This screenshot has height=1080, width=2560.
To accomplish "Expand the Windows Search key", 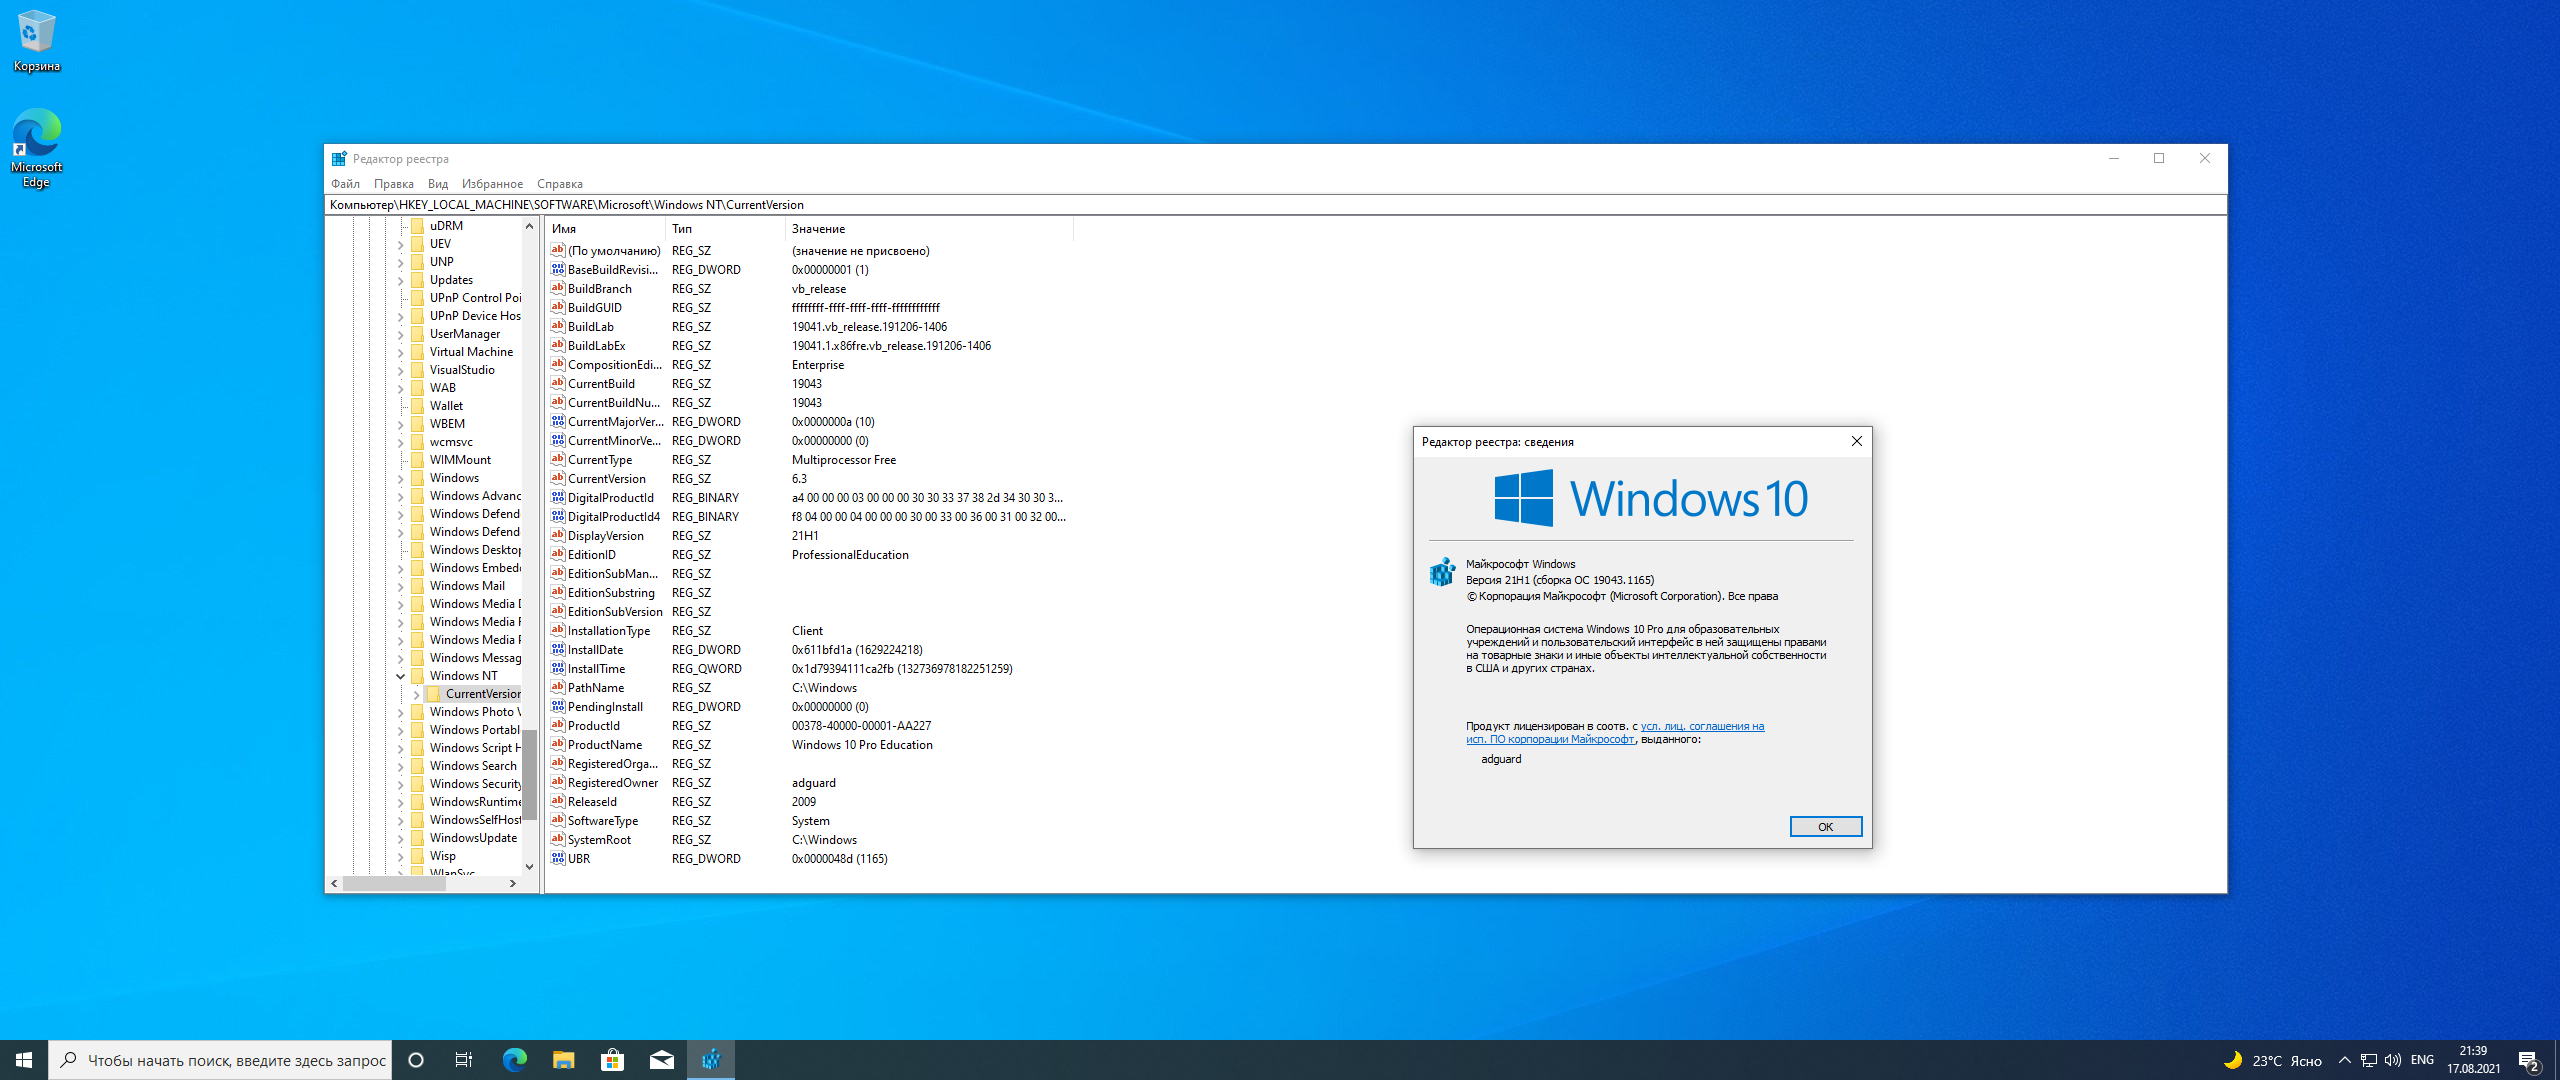I will point(401,766).
